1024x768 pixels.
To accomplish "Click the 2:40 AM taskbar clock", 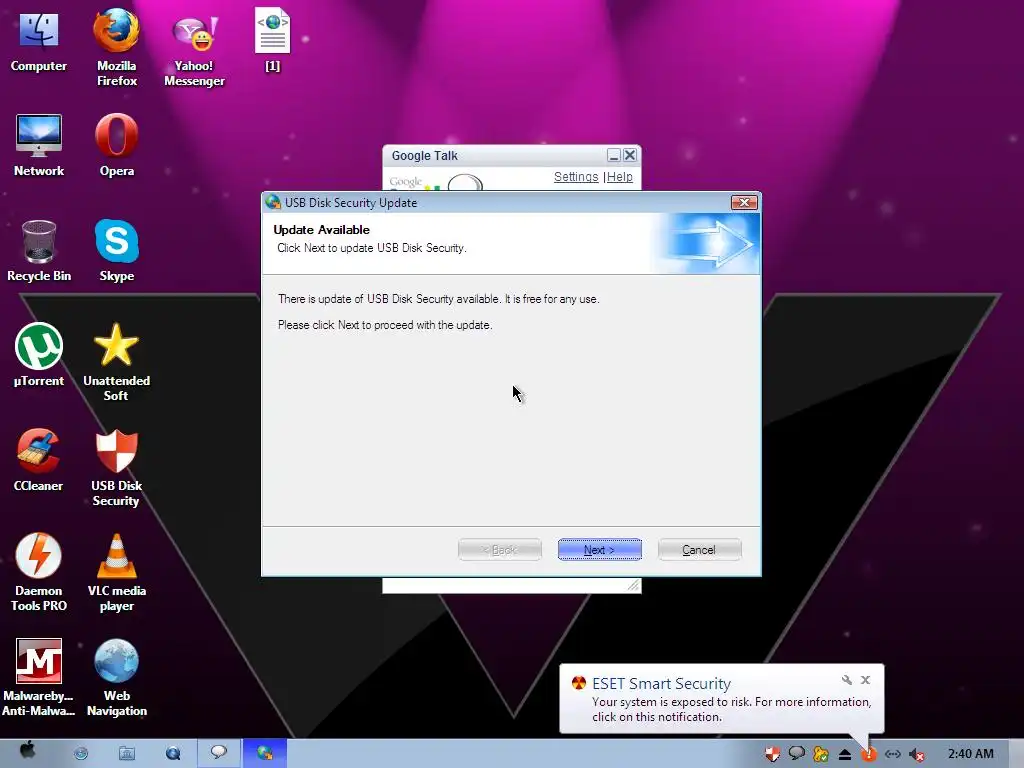I will pos(970,754).
